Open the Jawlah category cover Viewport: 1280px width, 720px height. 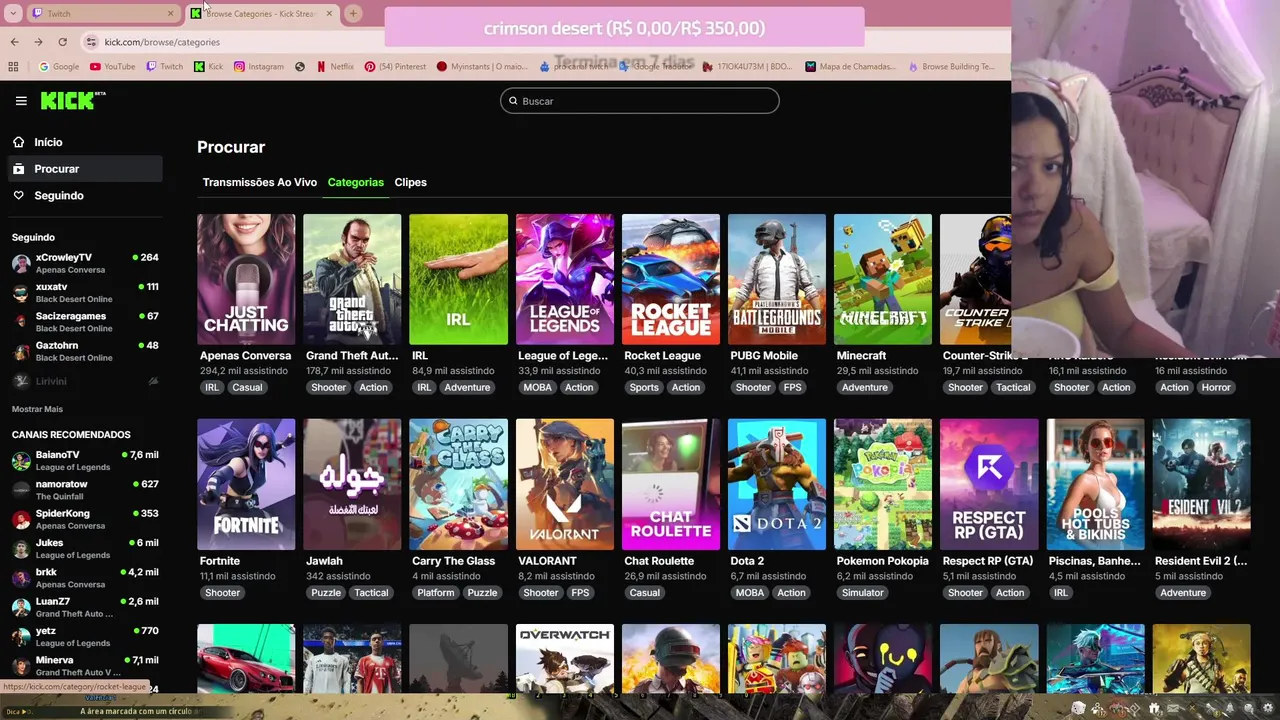352,484
